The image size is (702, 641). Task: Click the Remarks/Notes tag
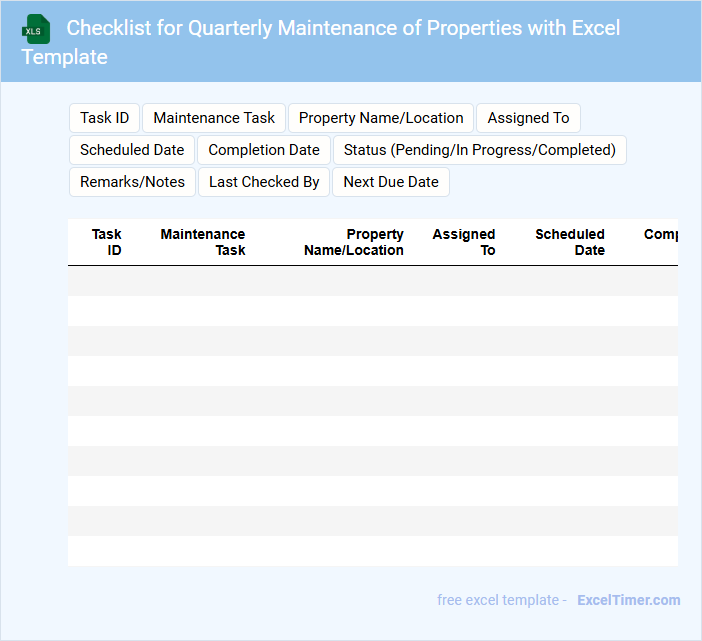click(x=132, y=182)
